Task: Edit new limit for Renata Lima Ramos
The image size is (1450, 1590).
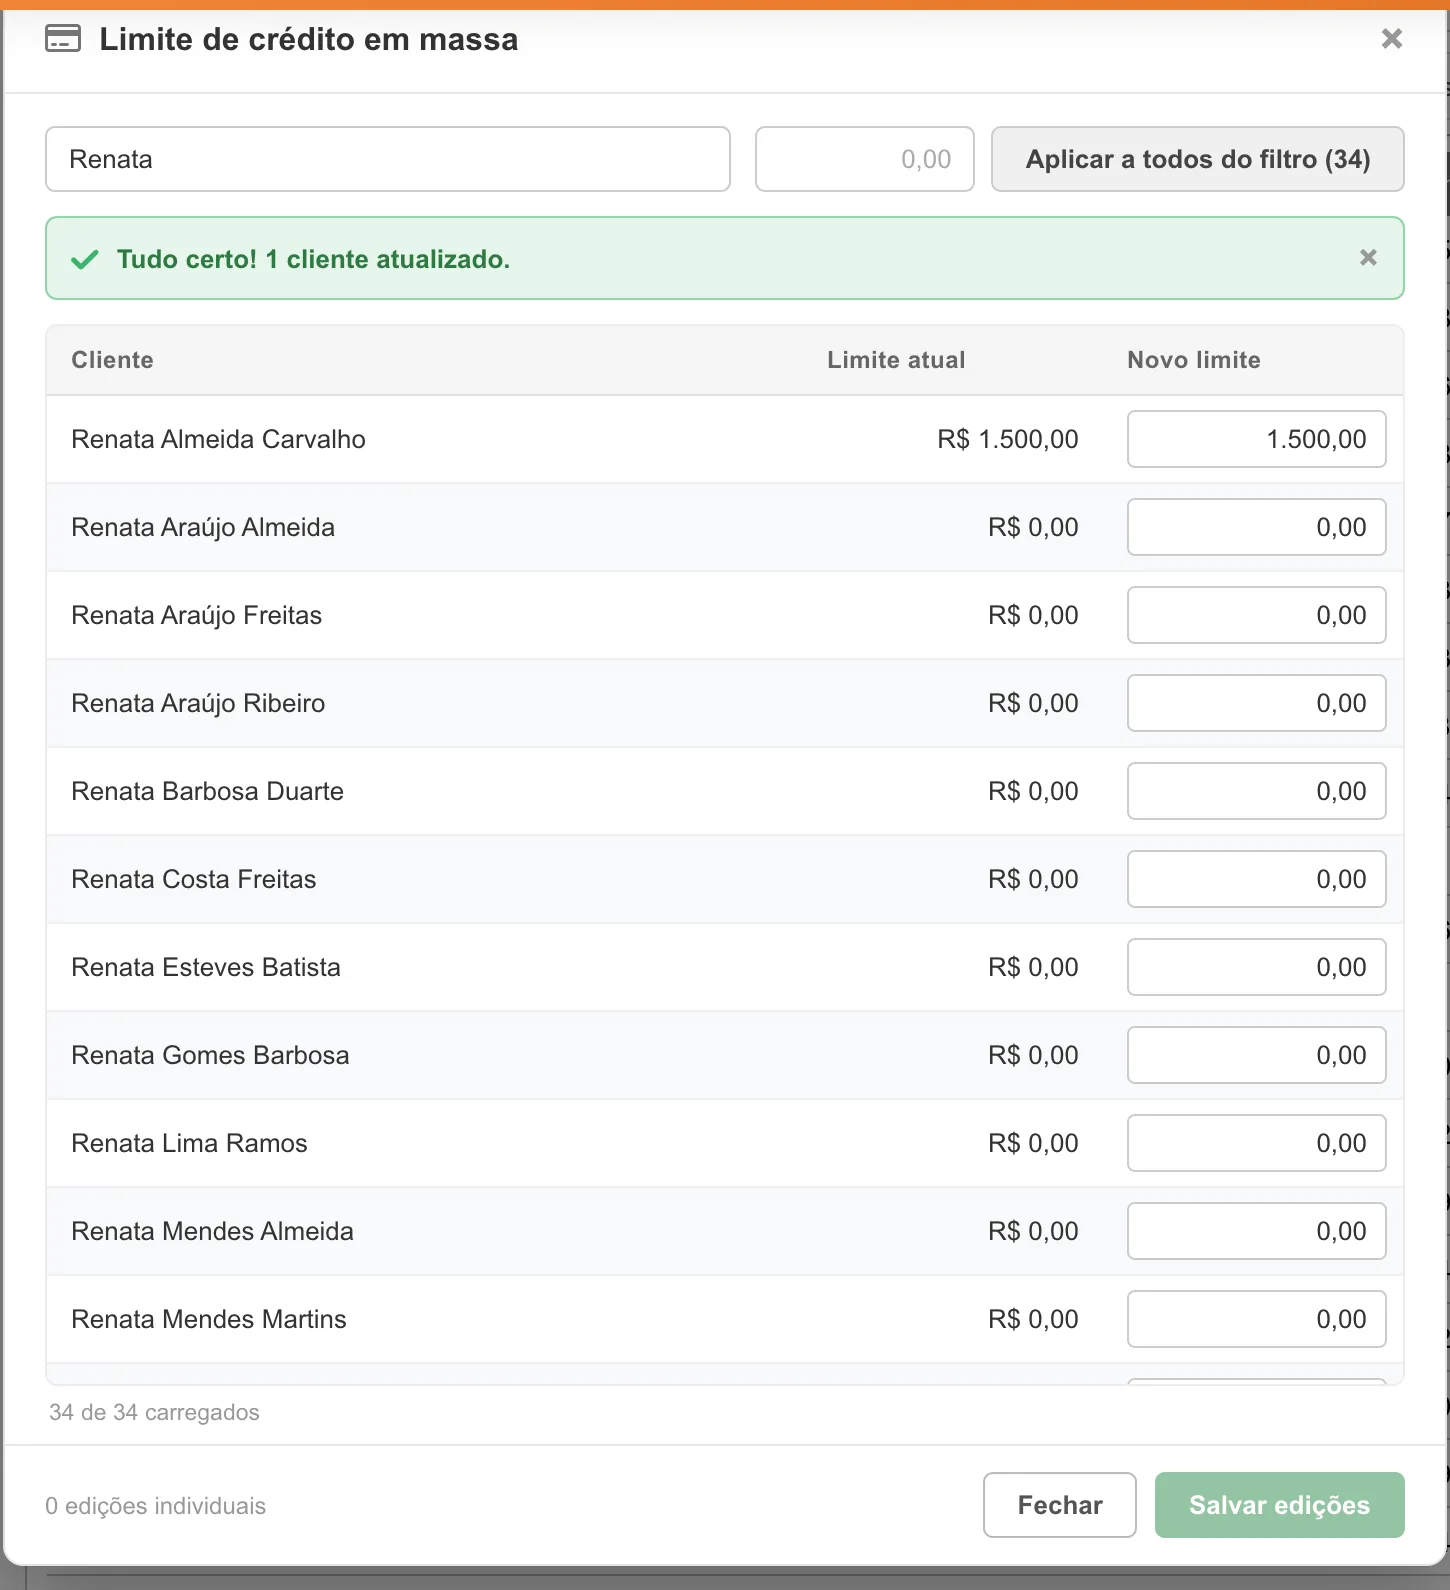Action: pos(1257,1143)
